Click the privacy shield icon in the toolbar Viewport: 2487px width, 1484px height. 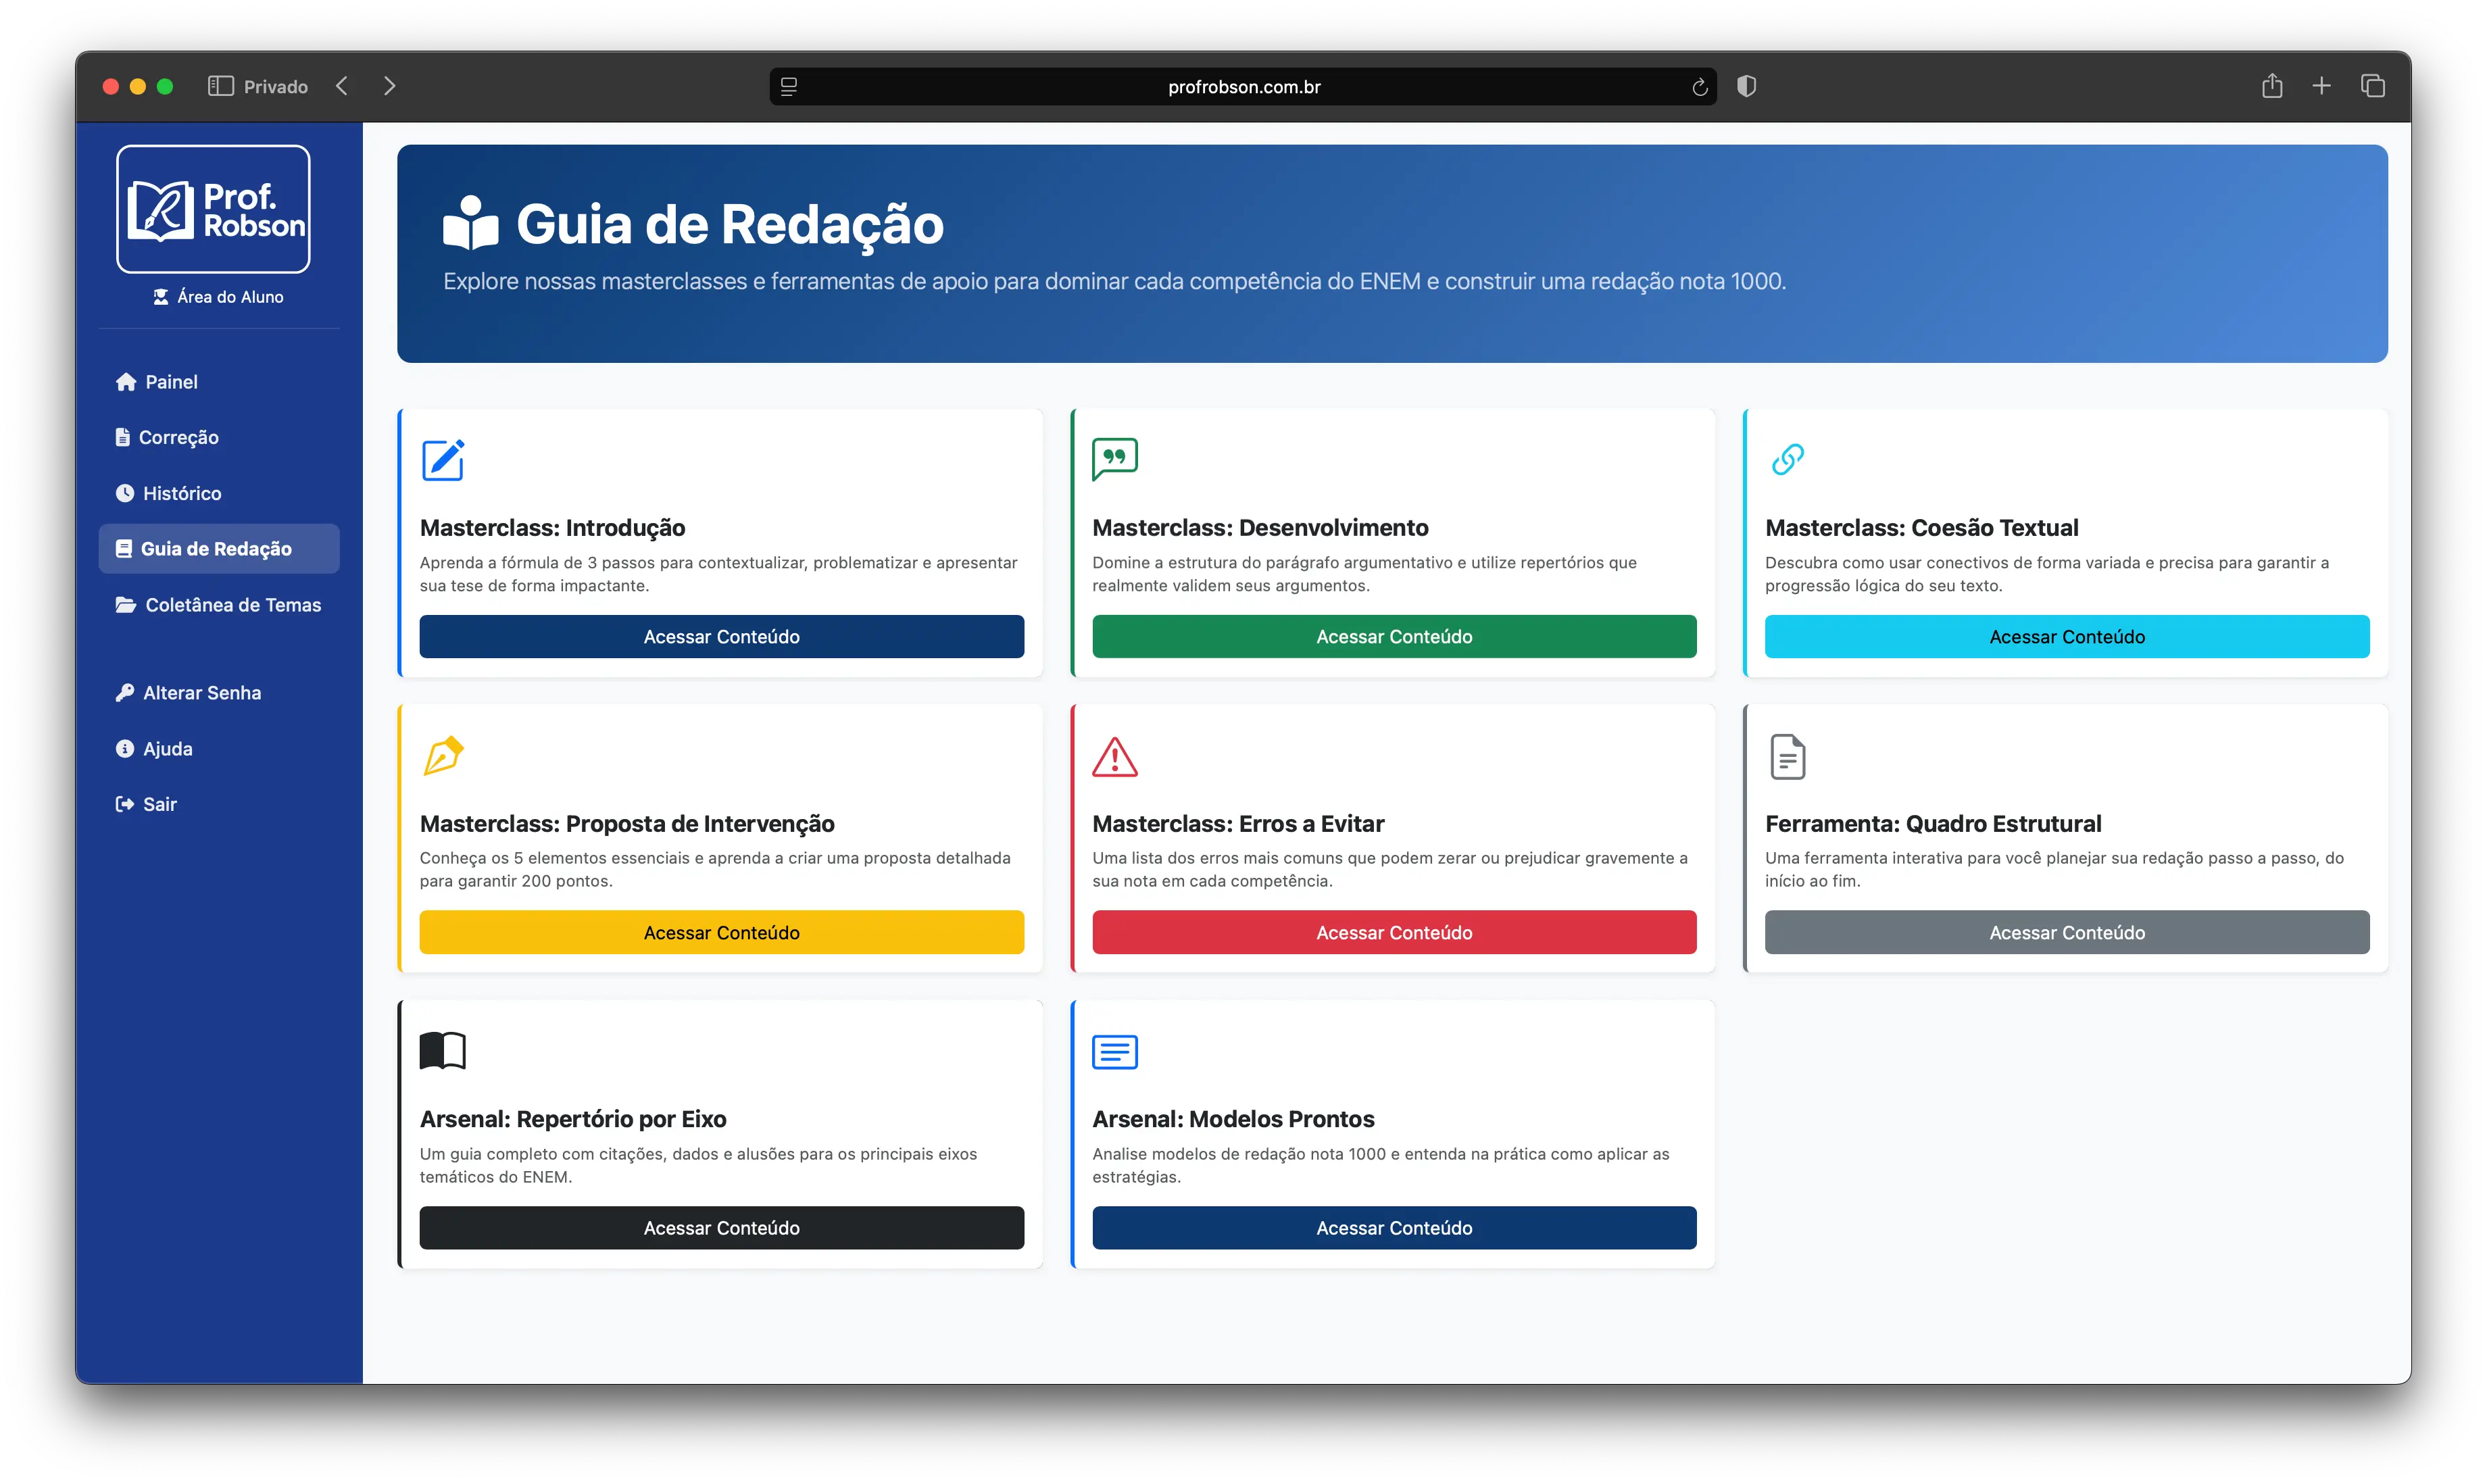[x=1747, y=86]
